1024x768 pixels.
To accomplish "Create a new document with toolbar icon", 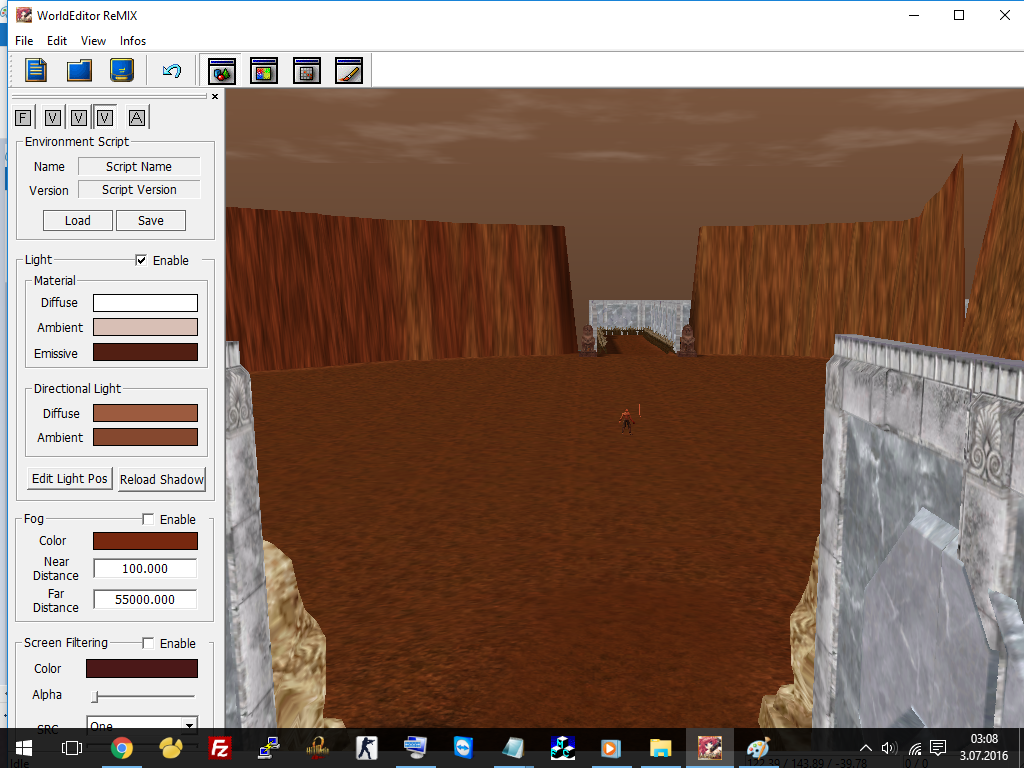I will tap(36, 71).
